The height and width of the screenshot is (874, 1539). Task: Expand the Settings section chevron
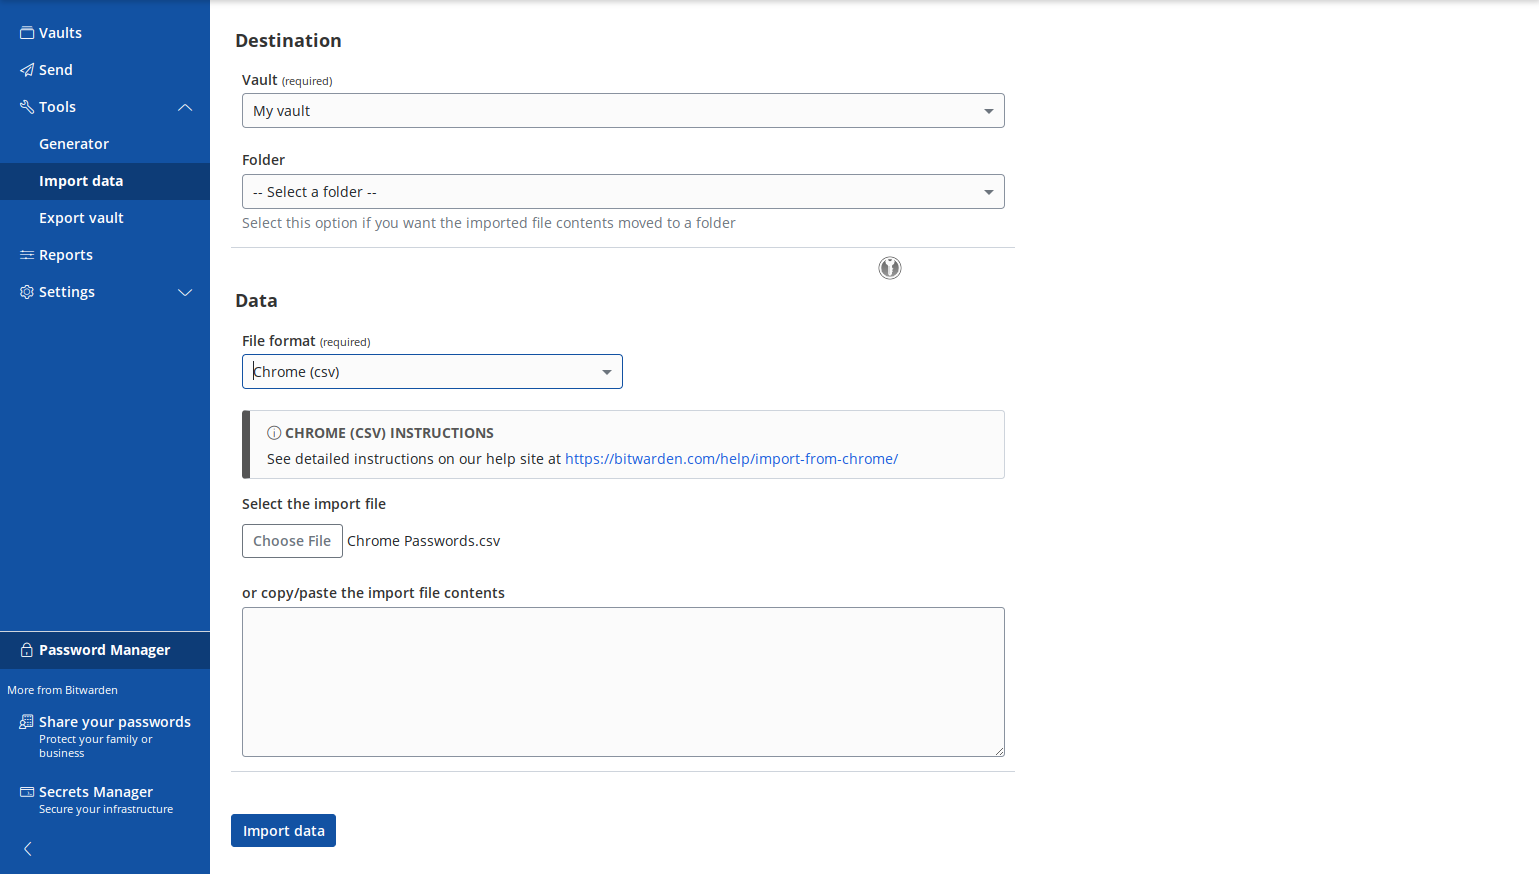coord(185,292)
